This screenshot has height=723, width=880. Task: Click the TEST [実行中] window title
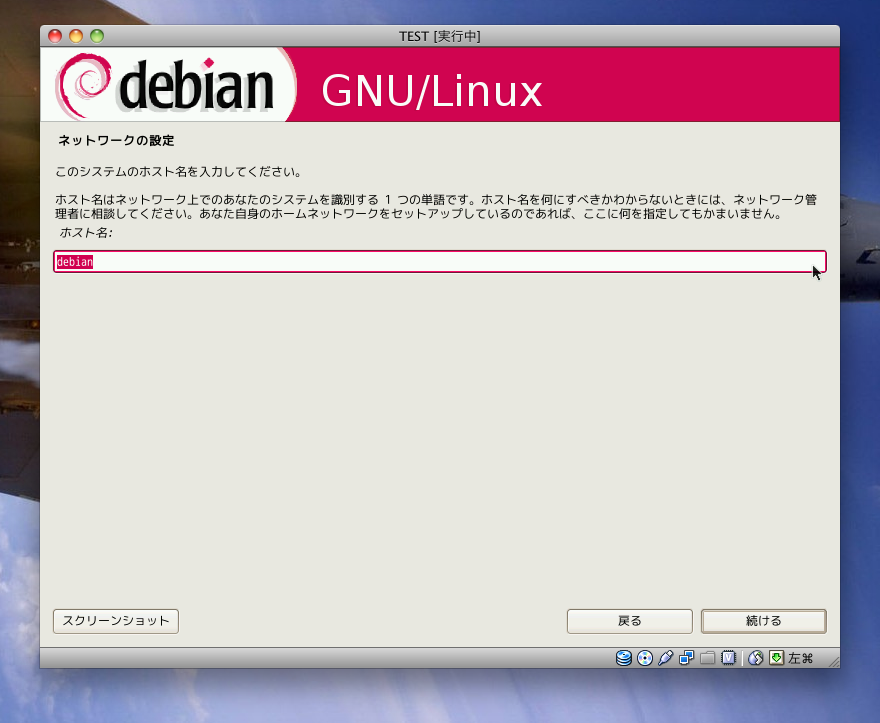(x=439, y=36)
